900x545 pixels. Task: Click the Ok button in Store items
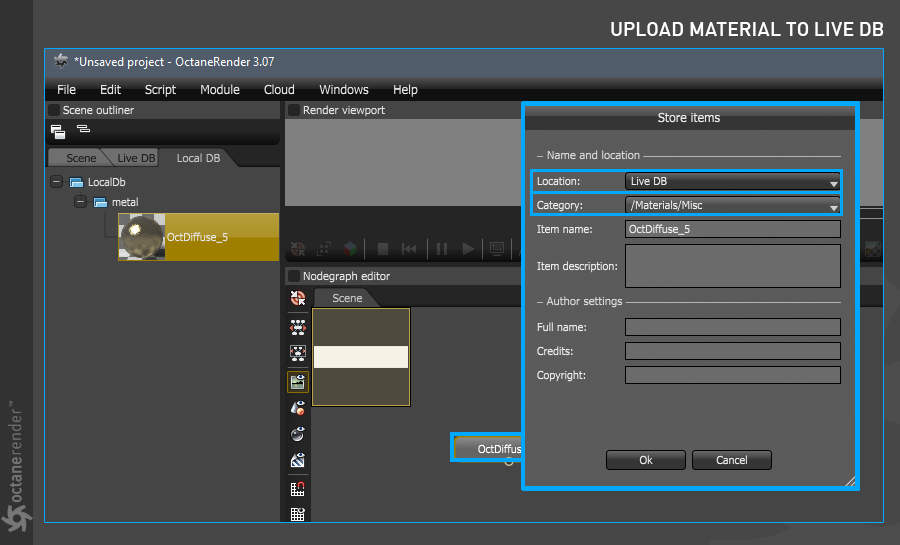[x=646, y=460]
